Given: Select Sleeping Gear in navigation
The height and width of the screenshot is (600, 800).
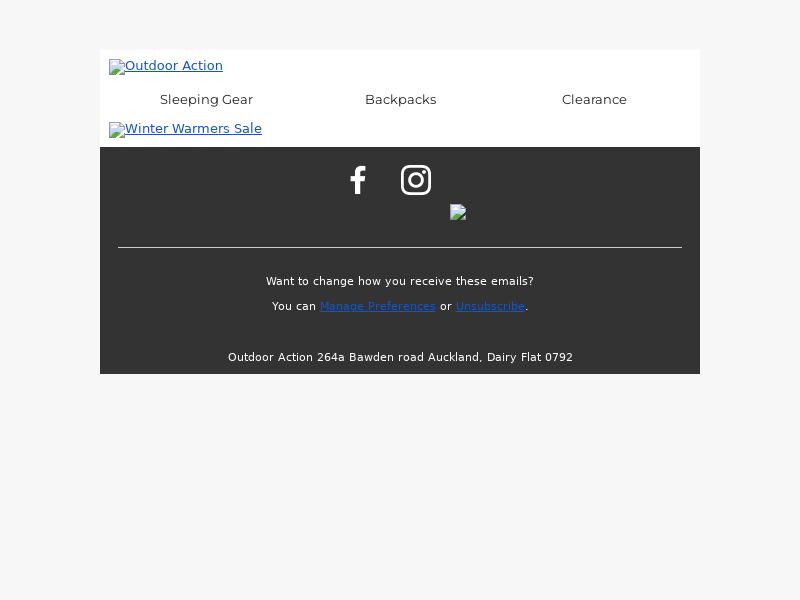Looking at the screenshot, I should point(206,99).
